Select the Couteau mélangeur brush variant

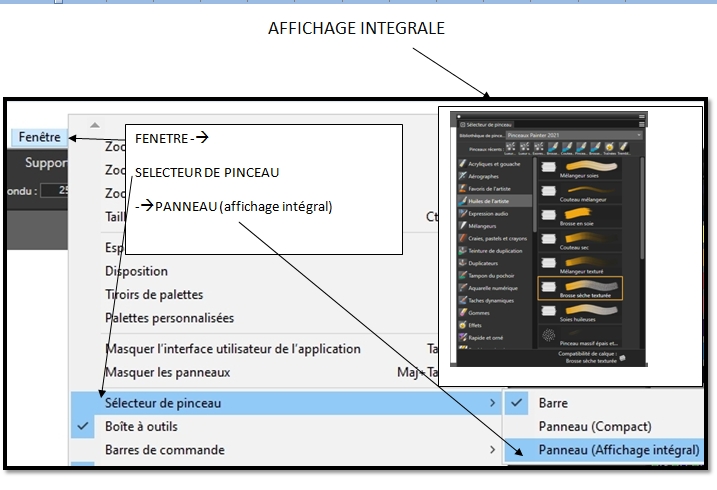[x=580, y=192]
